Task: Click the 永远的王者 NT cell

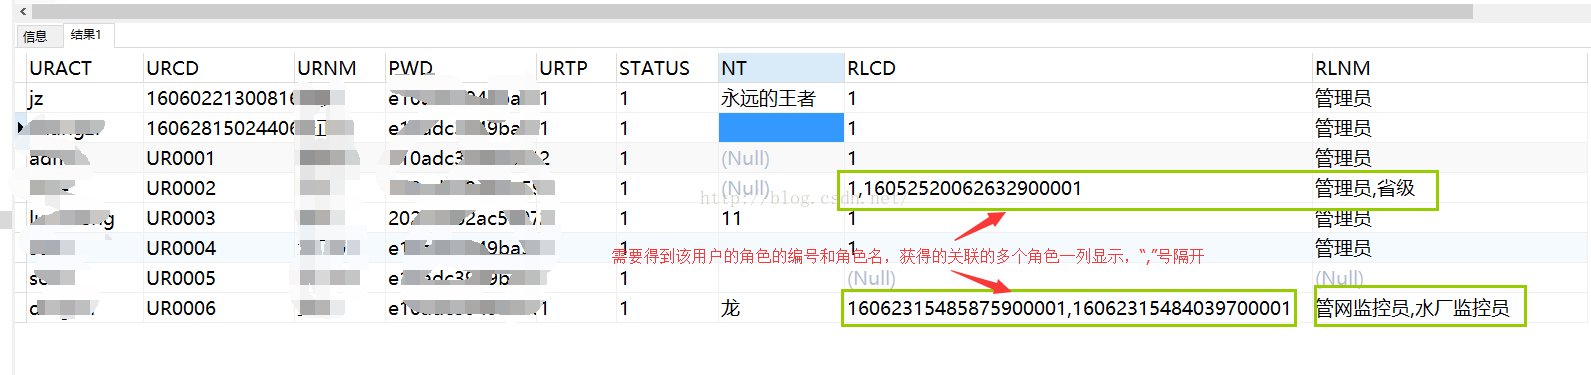Action: pyautogui.click(x=781, y=98)
